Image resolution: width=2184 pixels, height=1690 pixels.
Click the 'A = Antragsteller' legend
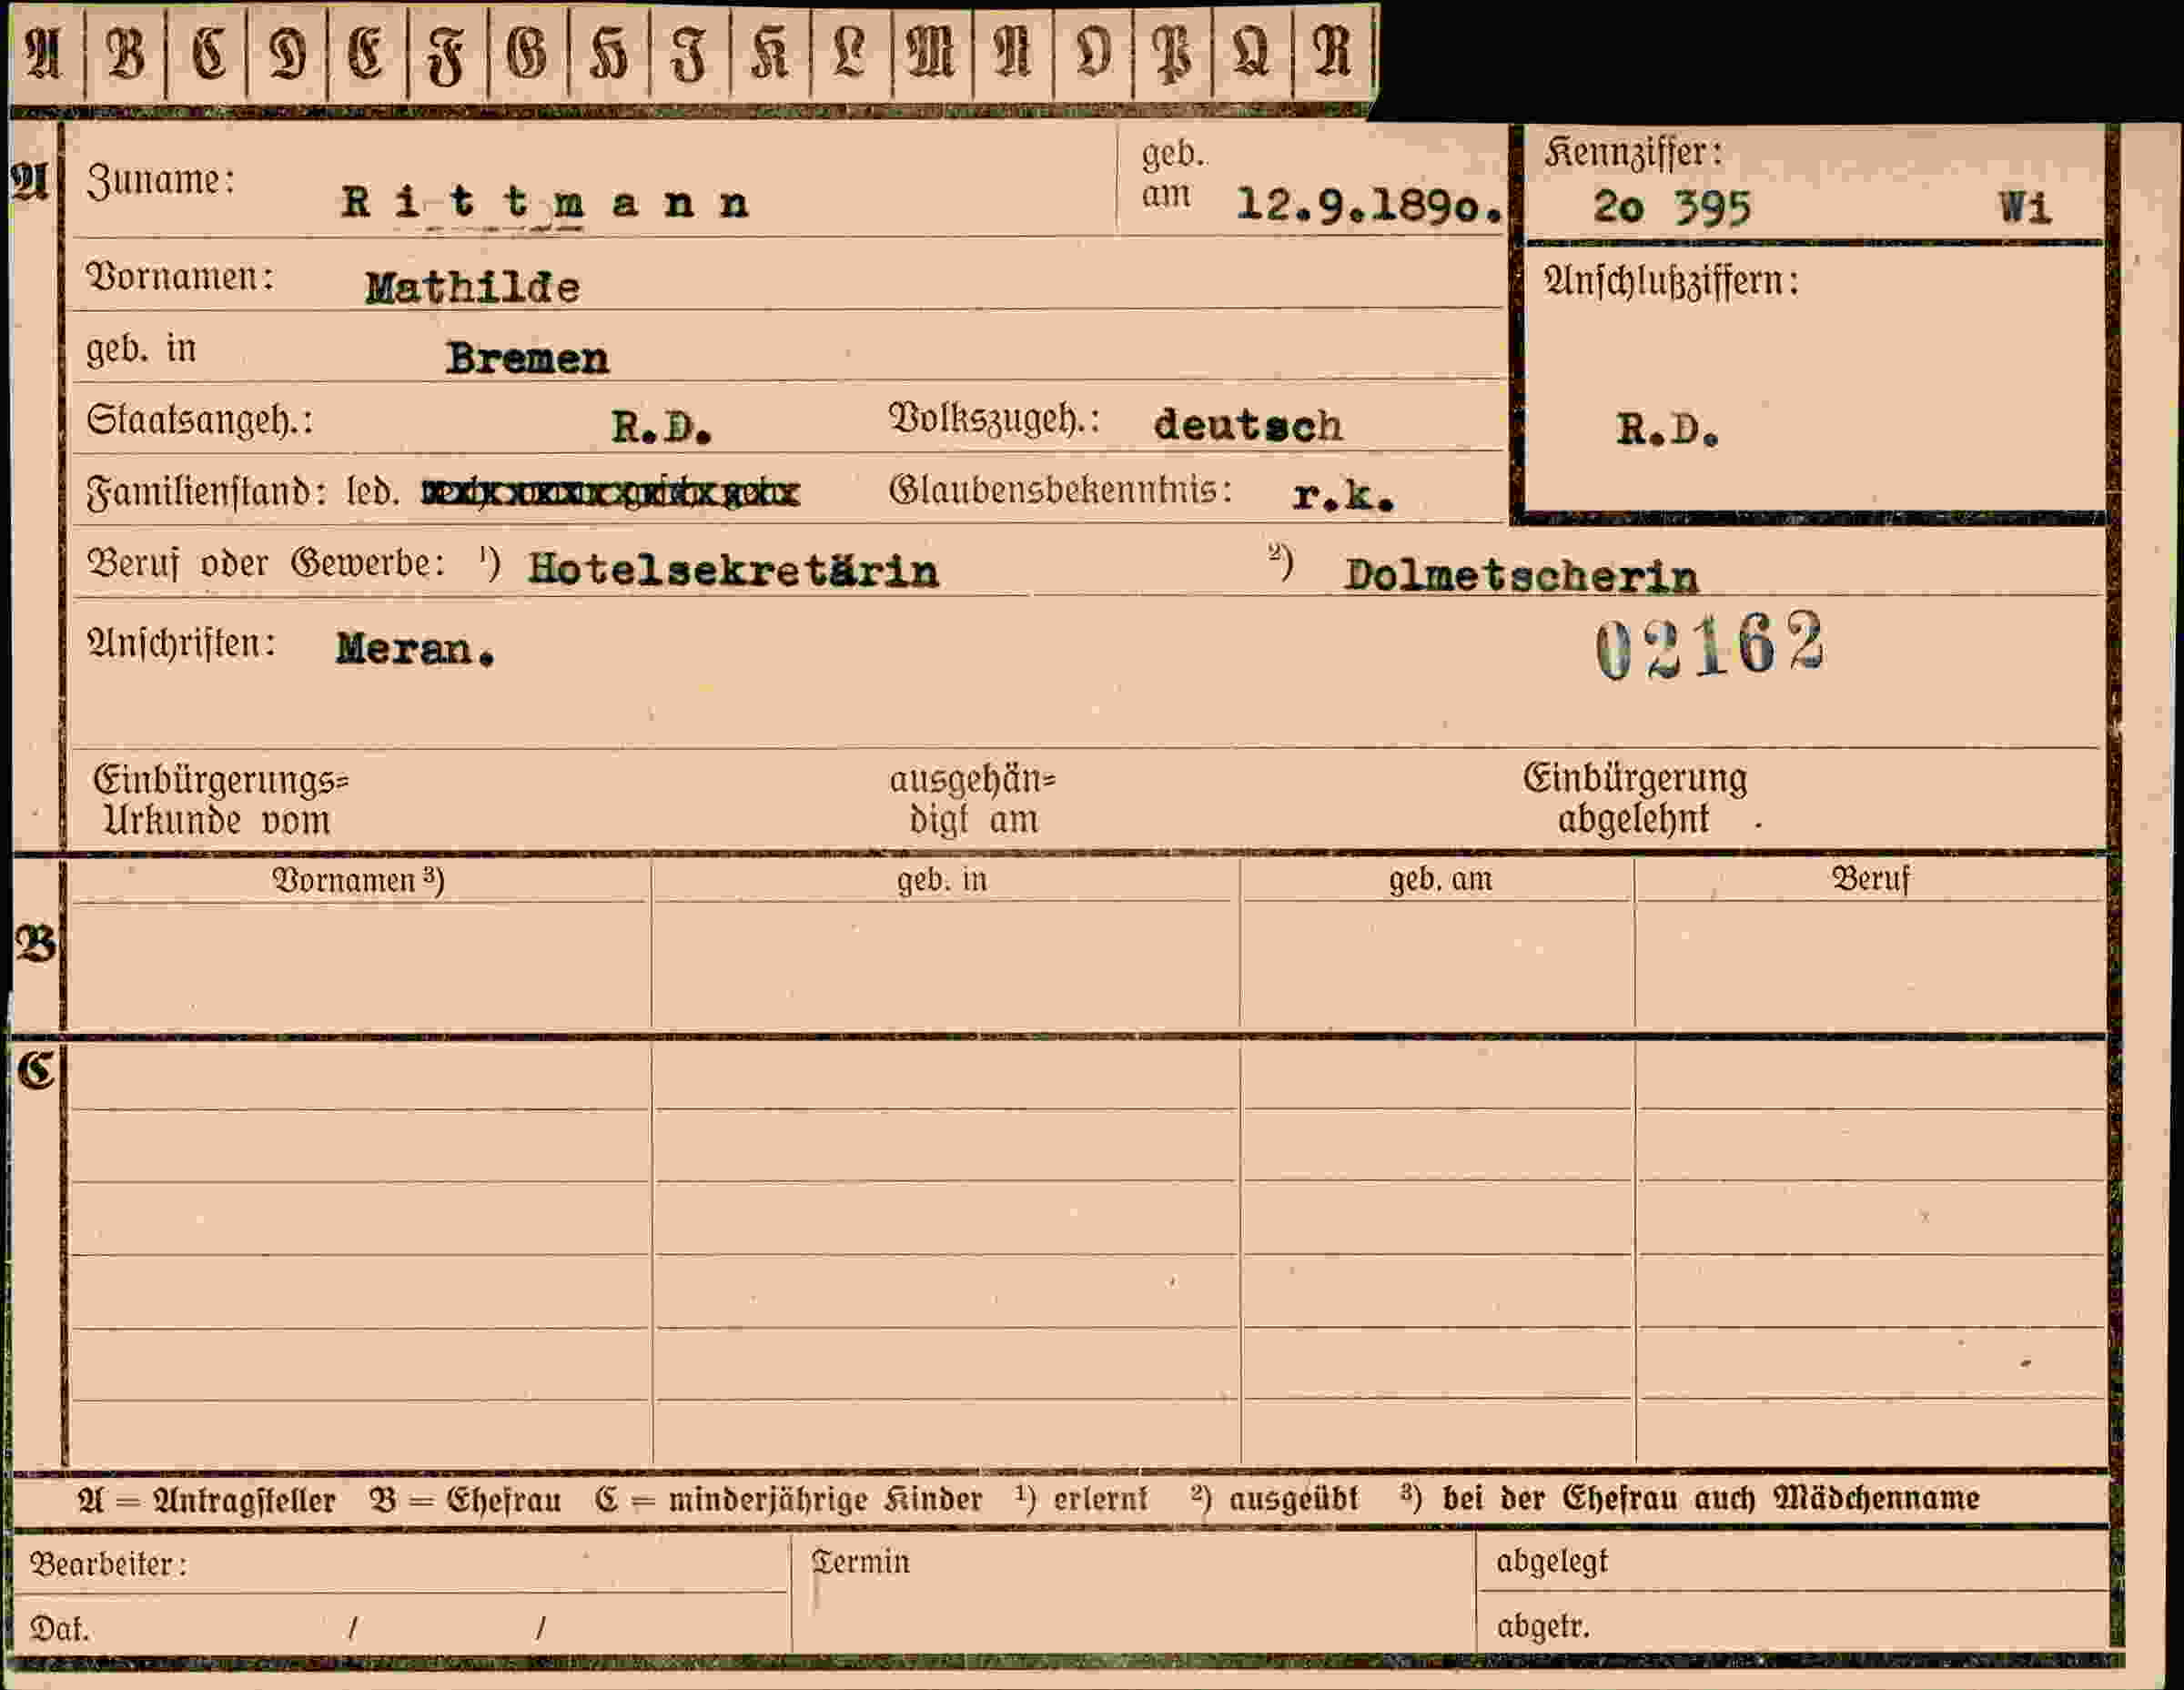tap(206, 1501)
